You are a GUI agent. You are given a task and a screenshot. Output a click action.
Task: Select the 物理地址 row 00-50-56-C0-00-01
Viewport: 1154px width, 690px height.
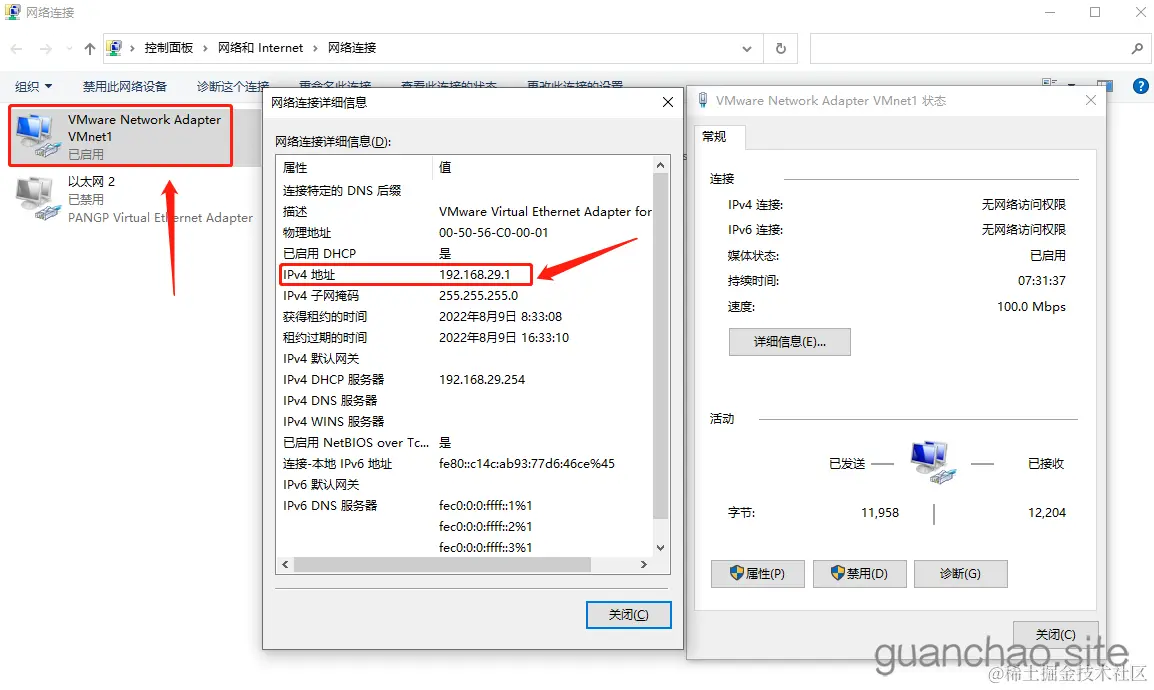click(x=464, y=232)
